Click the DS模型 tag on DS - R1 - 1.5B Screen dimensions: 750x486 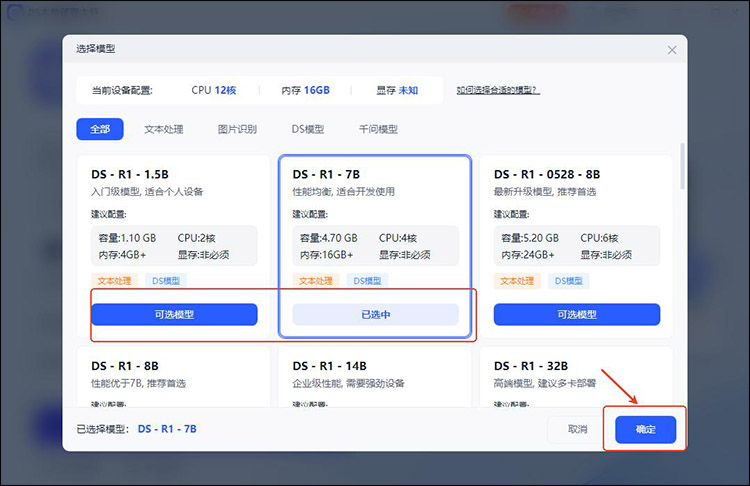(166, 281)
